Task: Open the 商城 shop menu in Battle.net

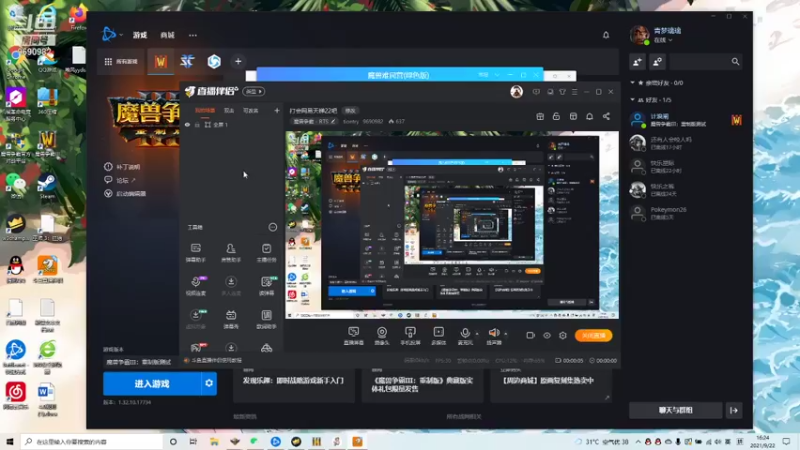Action: pyautogui.click(x=167, y=35)
